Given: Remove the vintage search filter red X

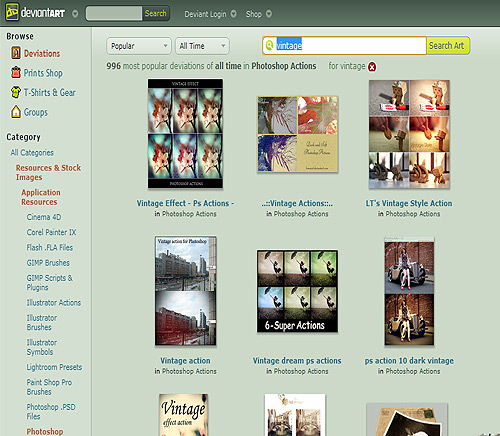Looking at the screenshot, I should tap(372, 67).
